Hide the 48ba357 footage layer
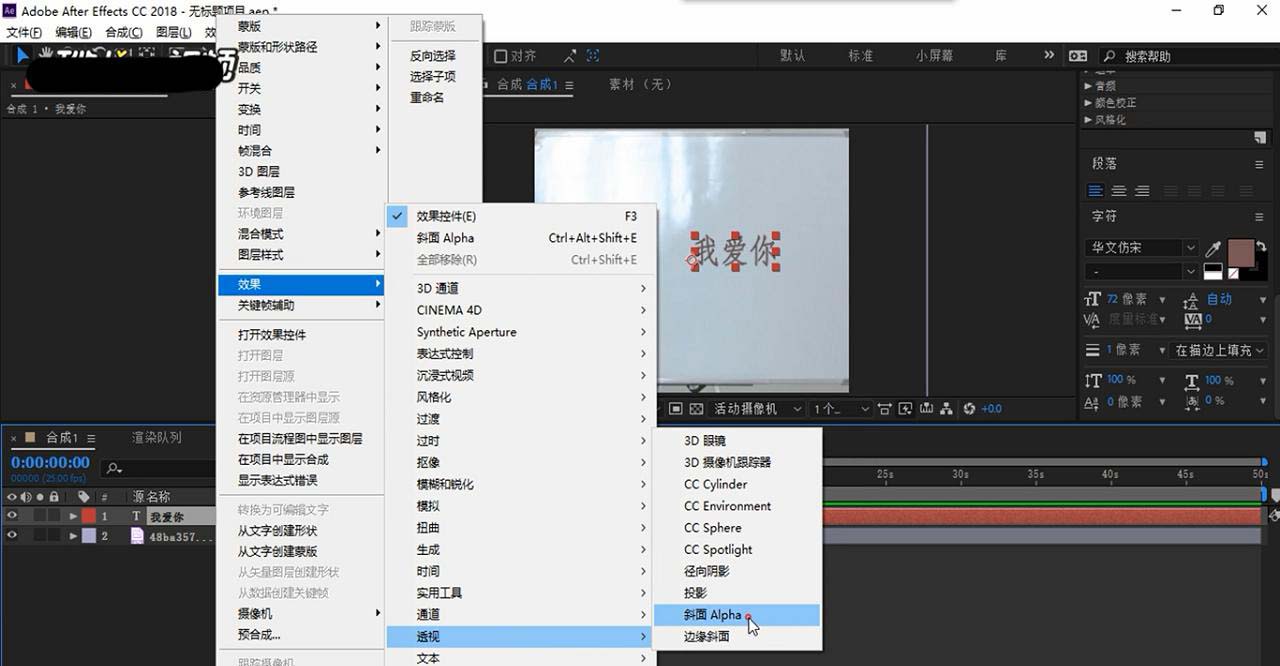 12,535
